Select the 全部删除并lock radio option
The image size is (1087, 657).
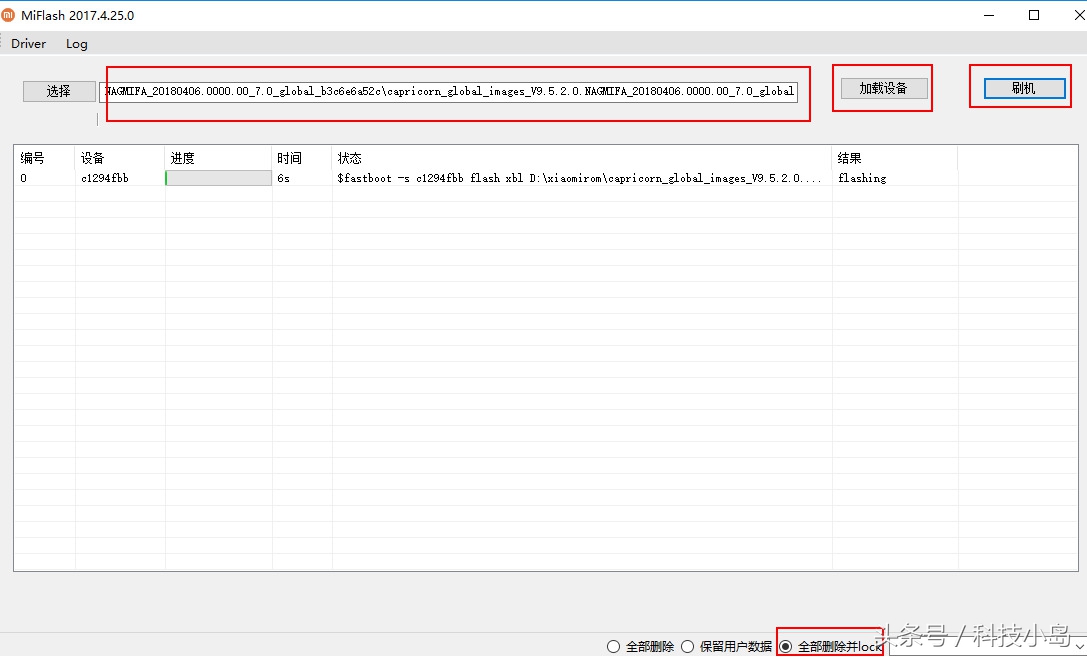(785, 646)
